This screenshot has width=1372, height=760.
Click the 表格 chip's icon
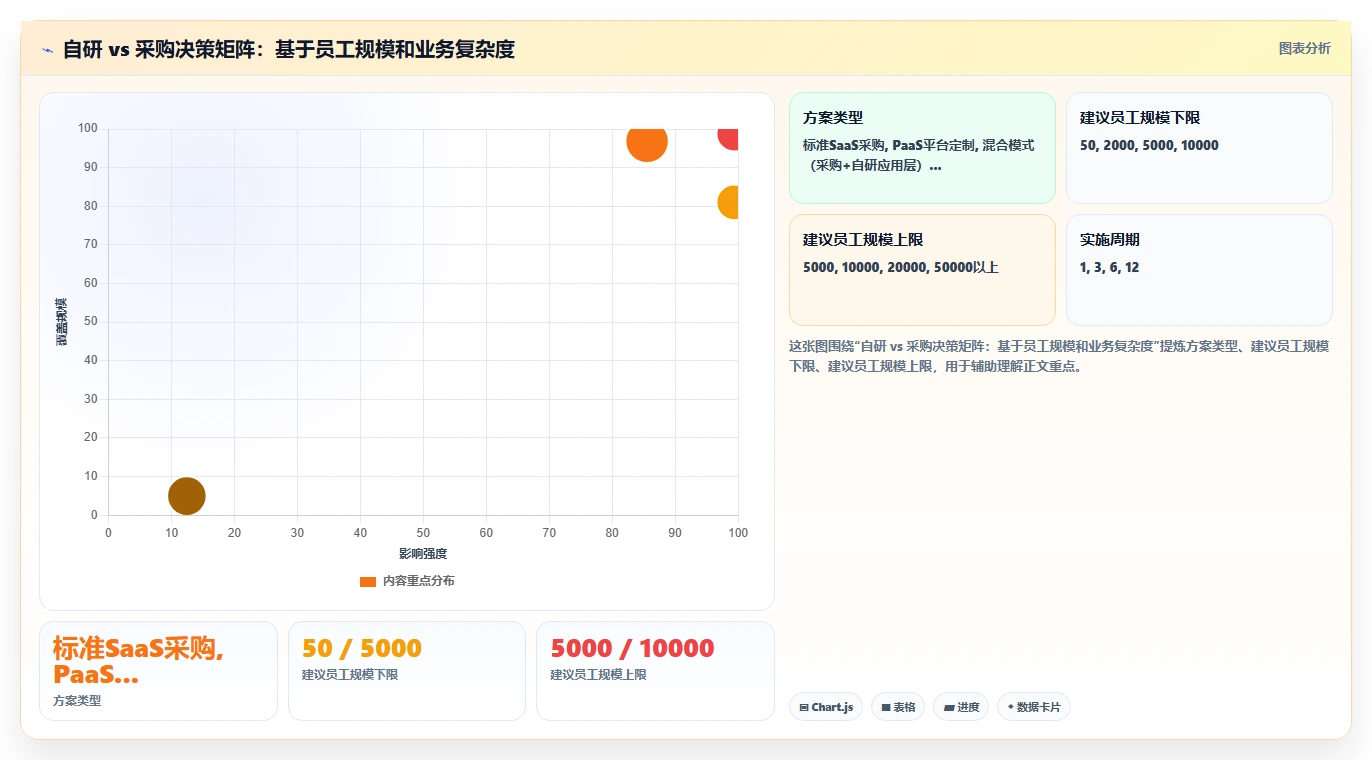coord(886,707)
